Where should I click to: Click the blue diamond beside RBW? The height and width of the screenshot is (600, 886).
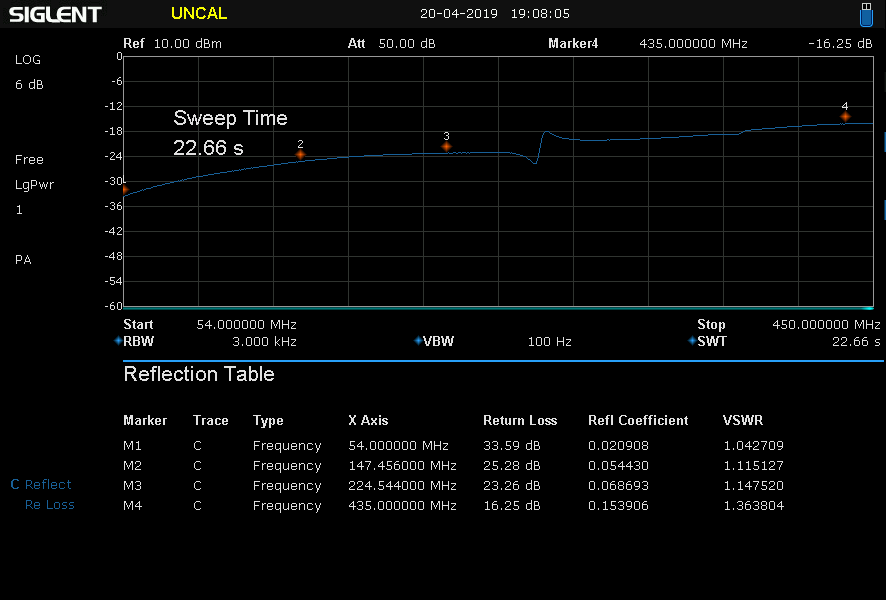118,341
